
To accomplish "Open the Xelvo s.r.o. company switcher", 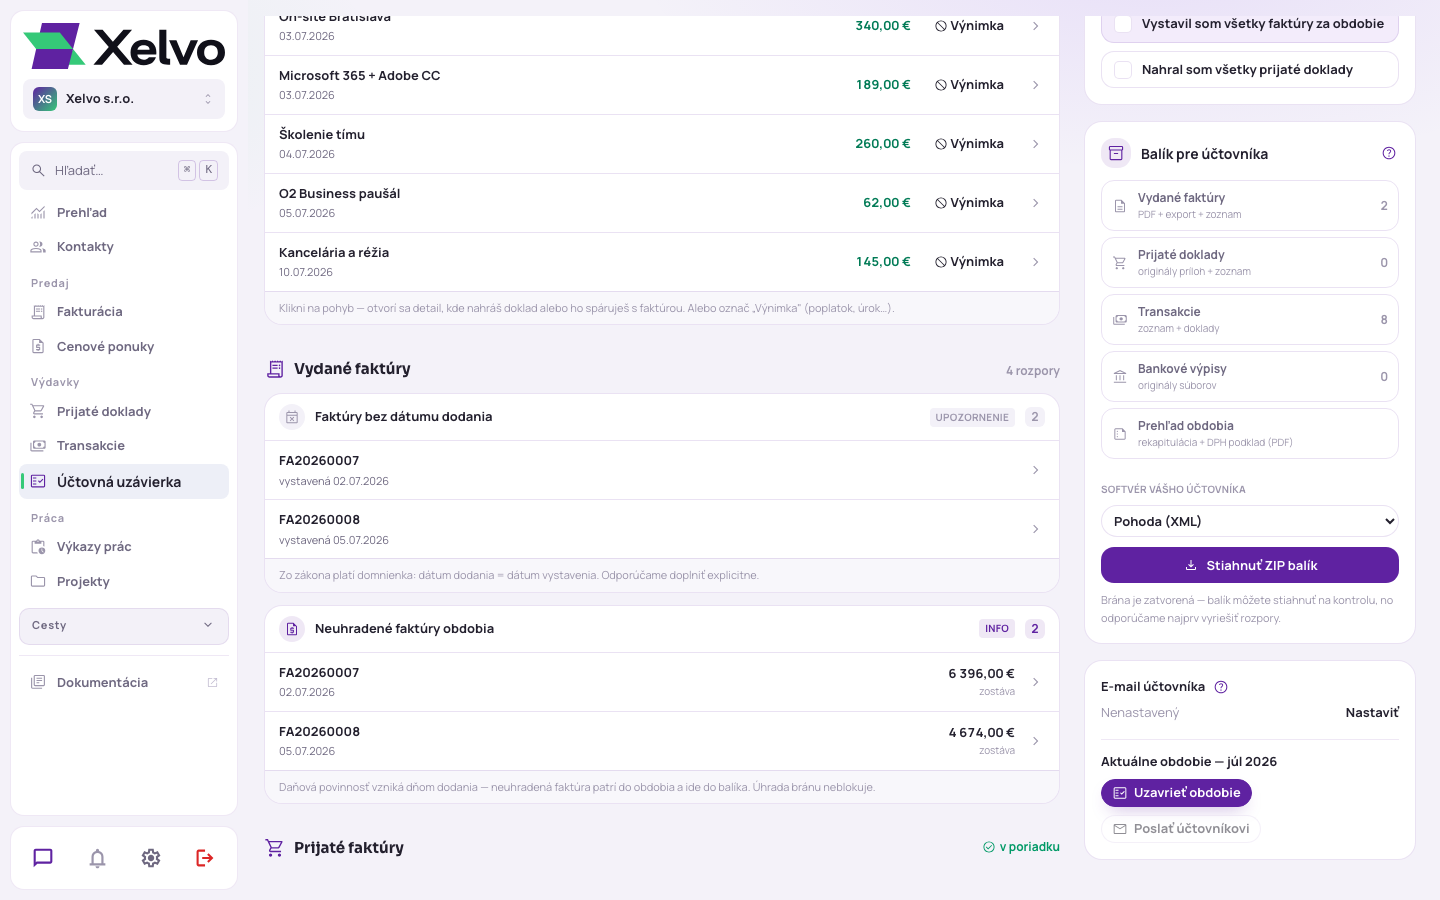I will click(124, 99).
